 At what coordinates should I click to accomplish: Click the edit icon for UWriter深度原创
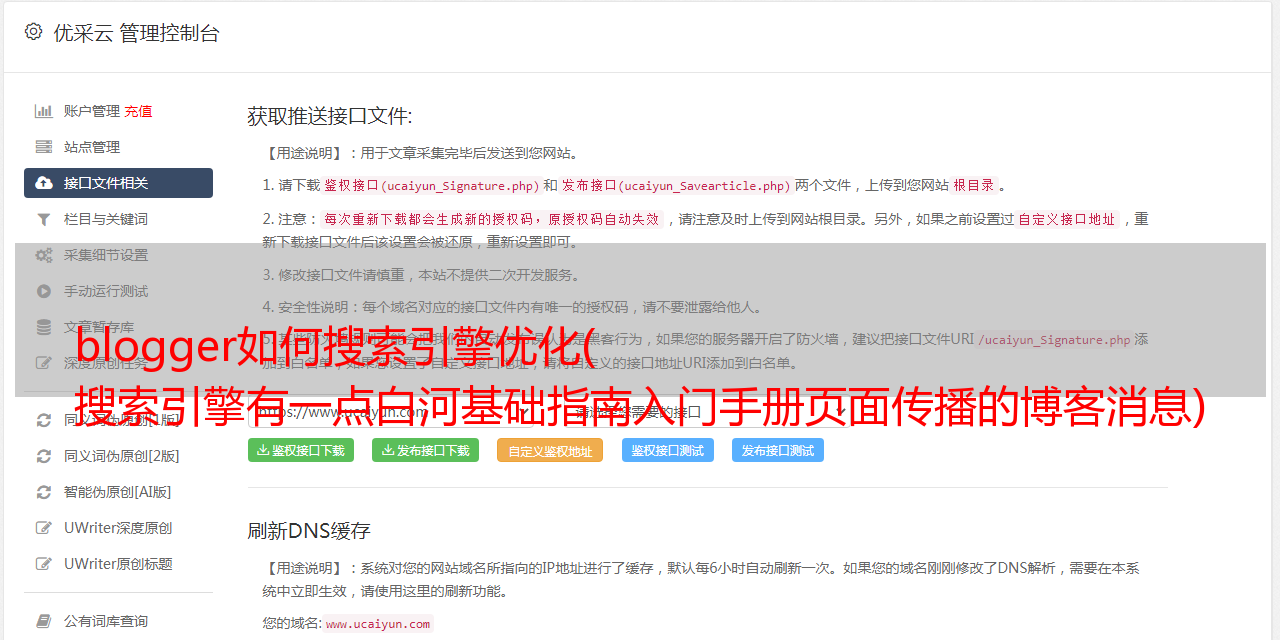tap(44, 528)
